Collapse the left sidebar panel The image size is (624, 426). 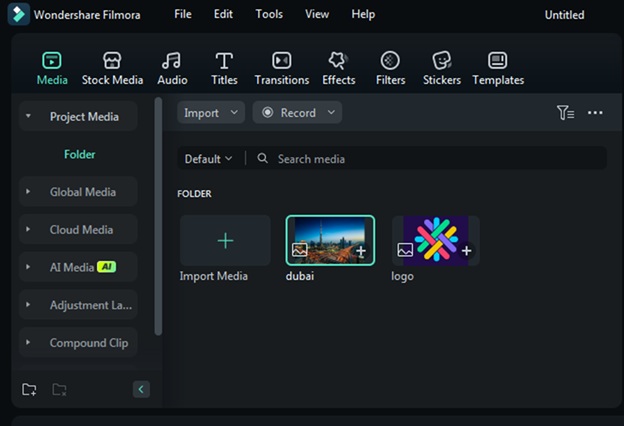(x=141, y=389)
